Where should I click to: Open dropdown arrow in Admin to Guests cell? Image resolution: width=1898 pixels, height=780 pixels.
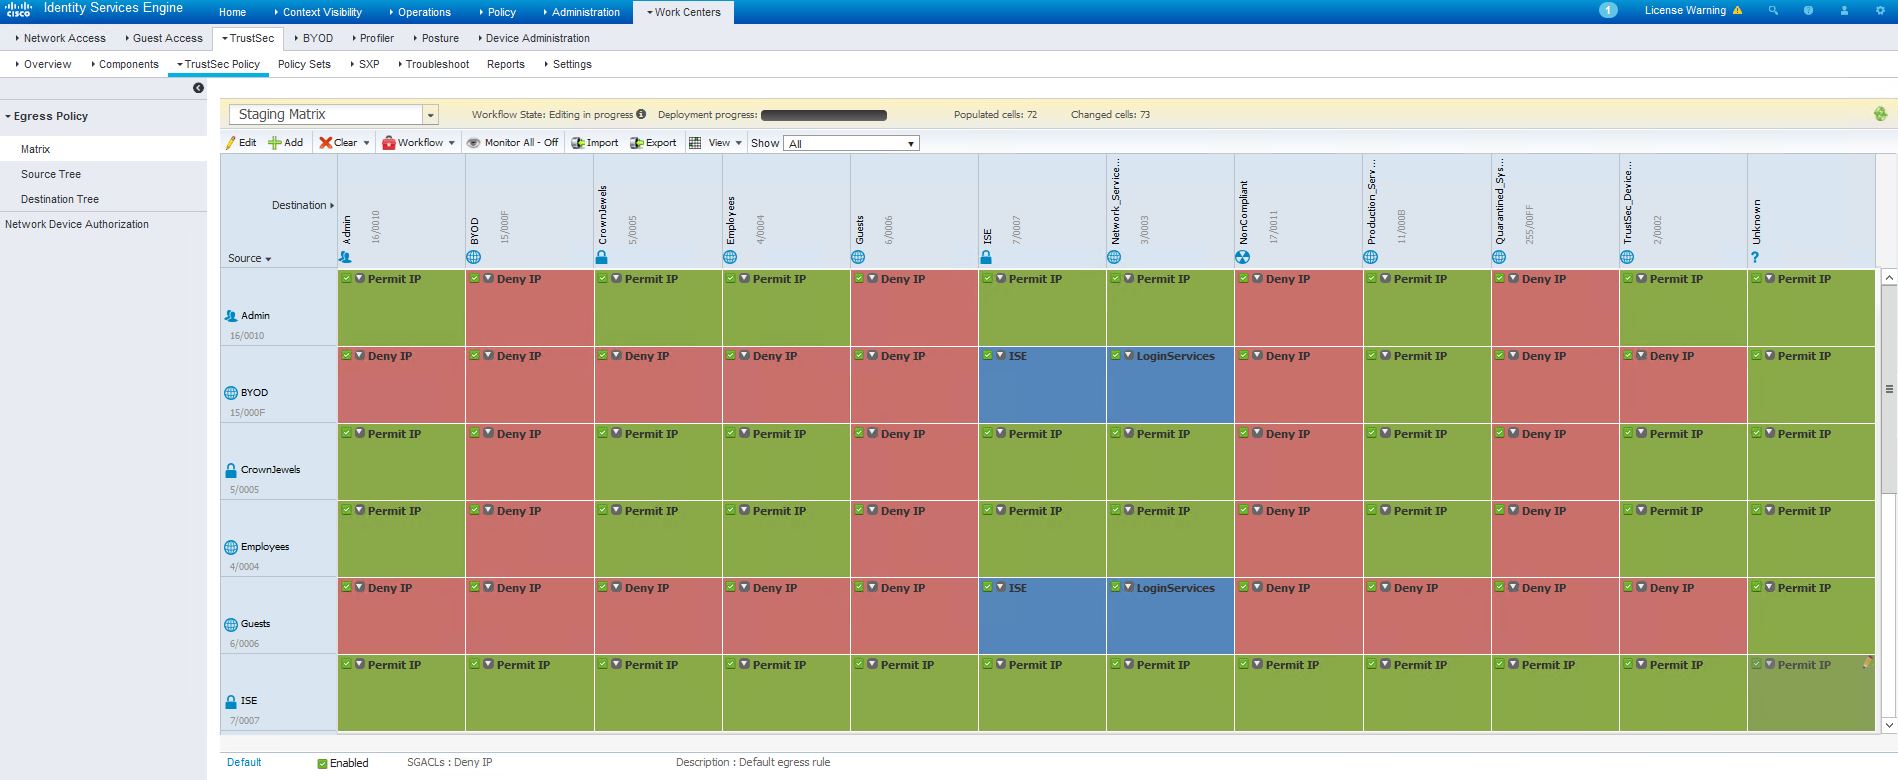pyautogui.click(x=872, y=279)
